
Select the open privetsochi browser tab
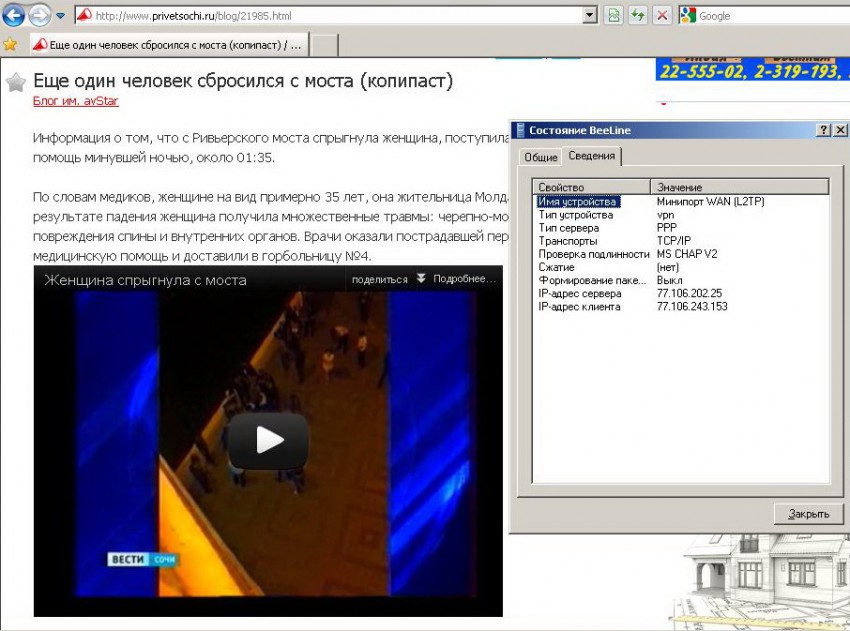coord(168,45)
